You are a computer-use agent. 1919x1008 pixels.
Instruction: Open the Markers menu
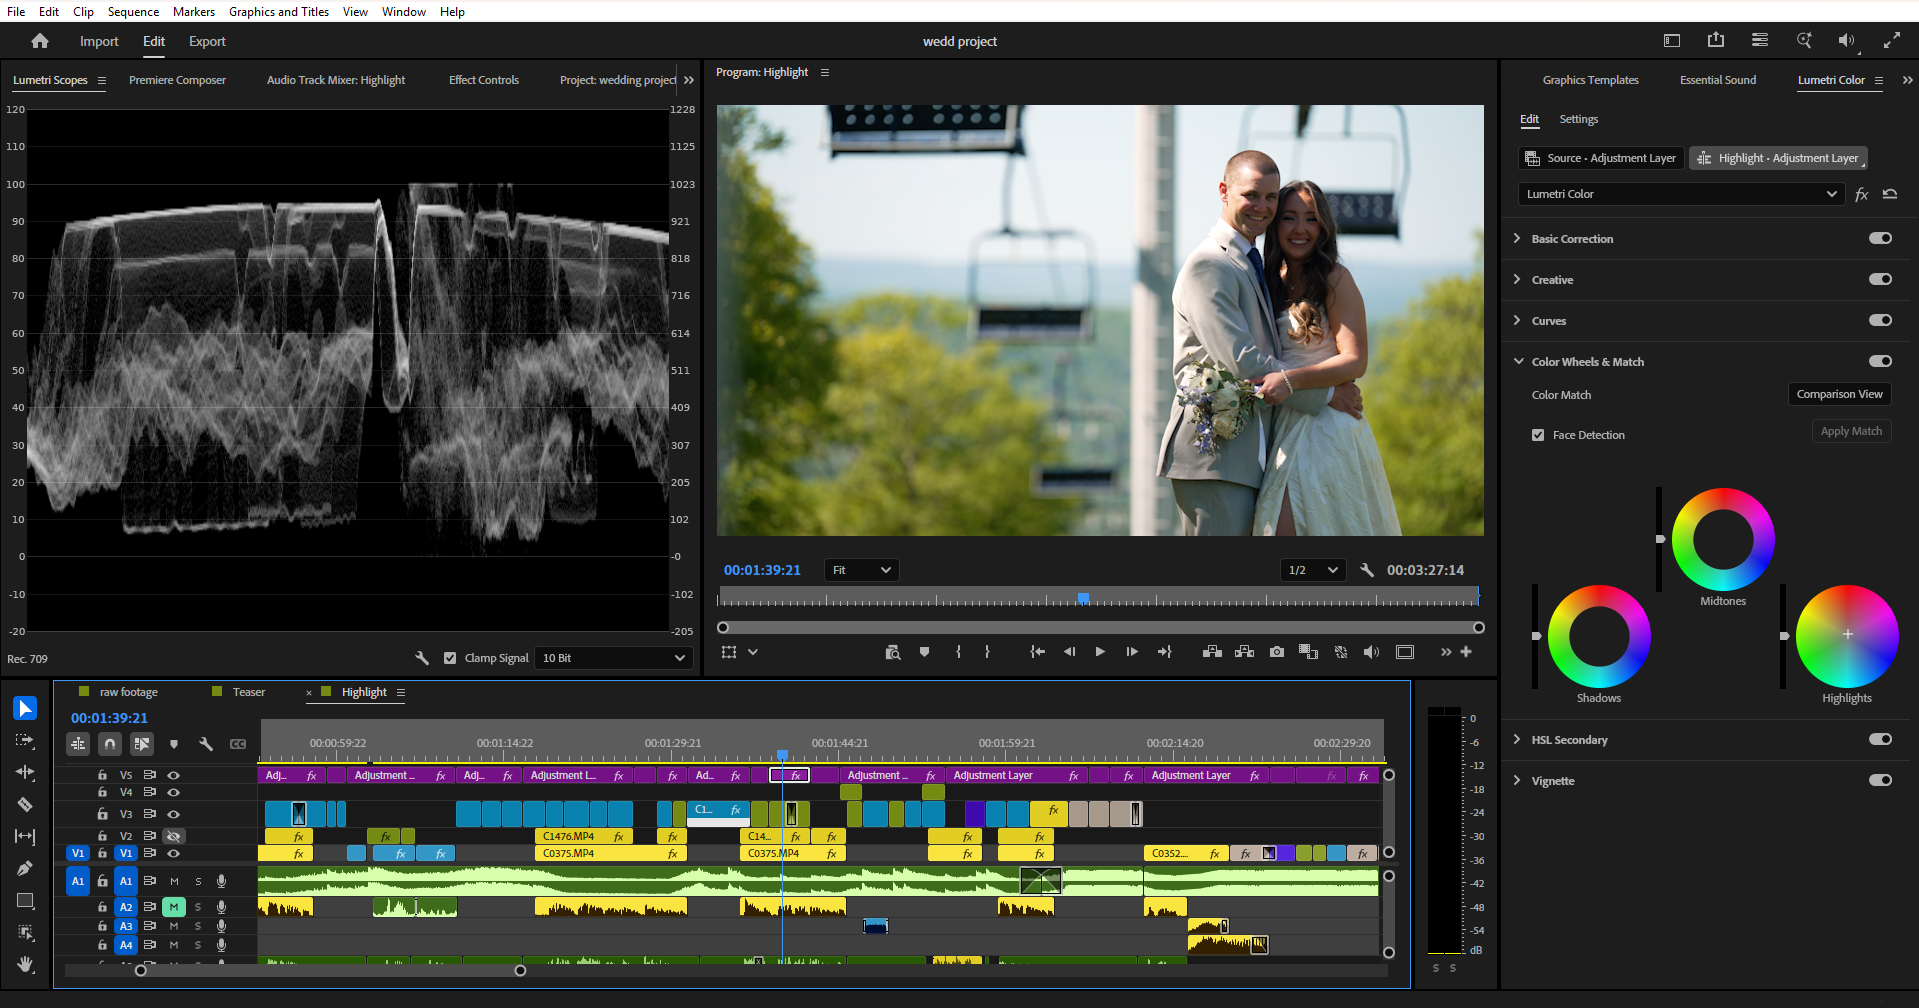(194, 12)
